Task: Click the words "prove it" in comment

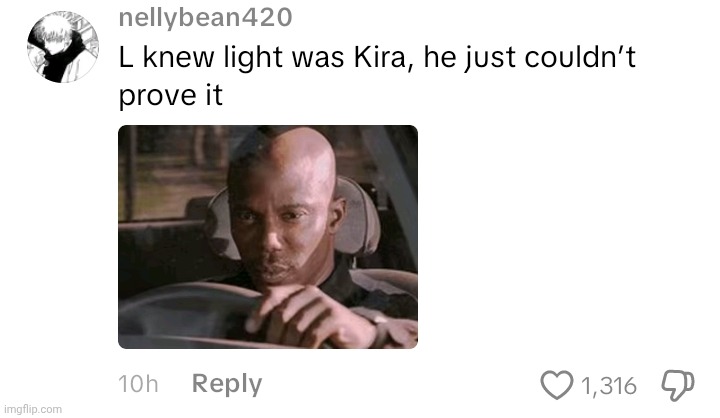Action: click(171, 96)
